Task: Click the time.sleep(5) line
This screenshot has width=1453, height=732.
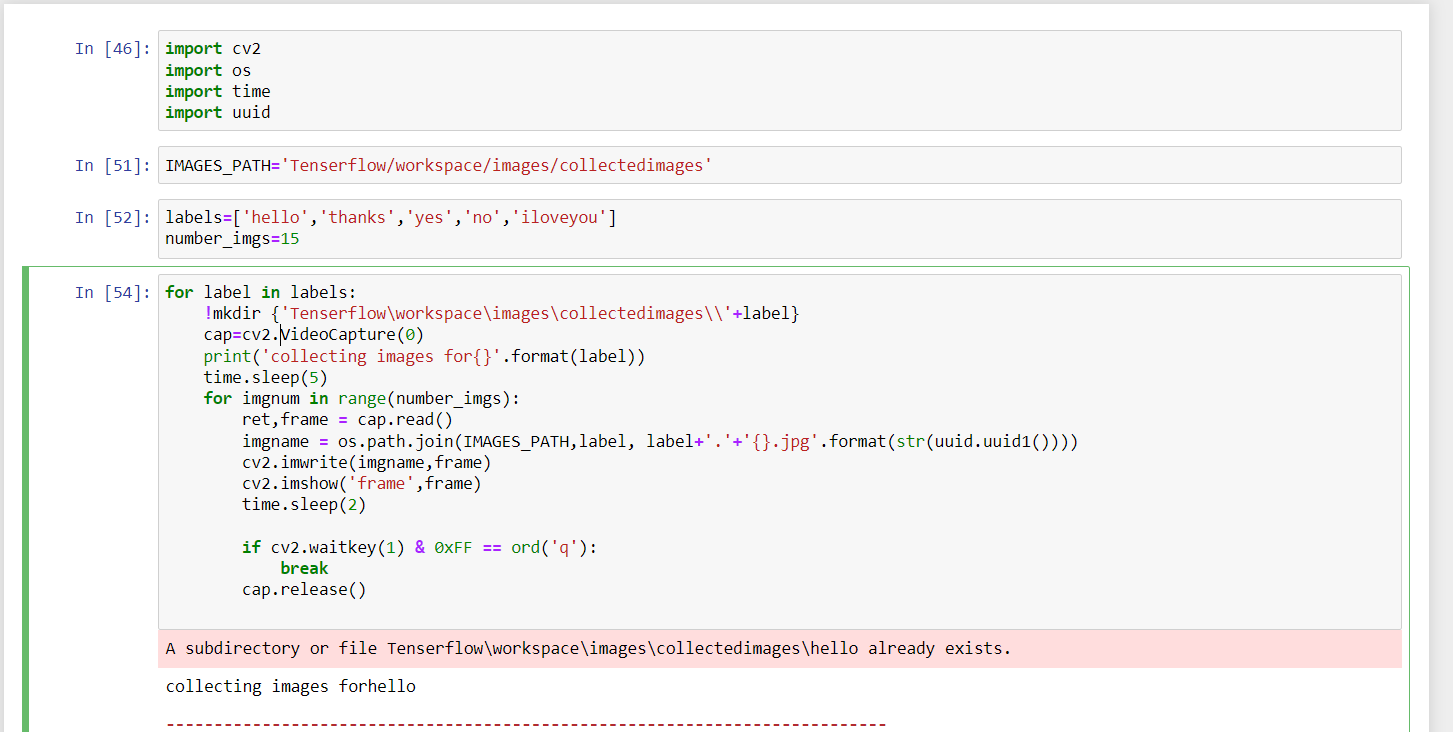Action: click(266, 377)
